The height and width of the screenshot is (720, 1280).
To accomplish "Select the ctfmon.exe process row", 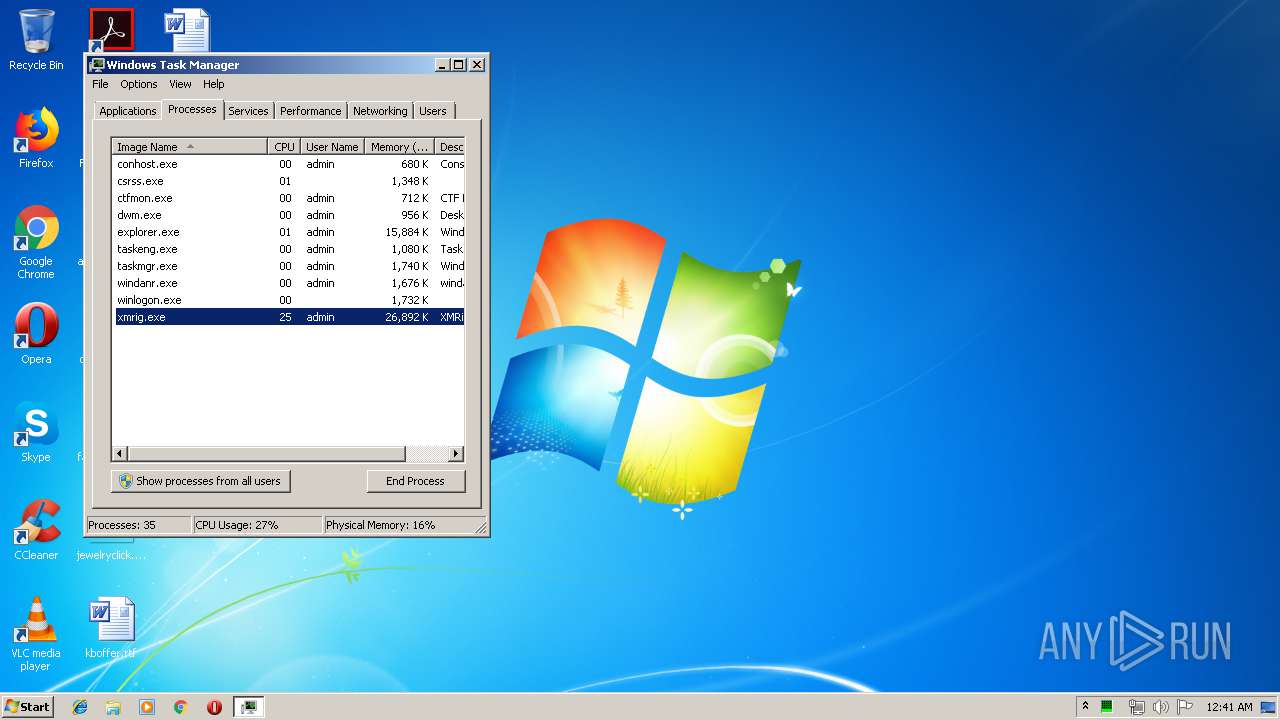I will 288,198.
